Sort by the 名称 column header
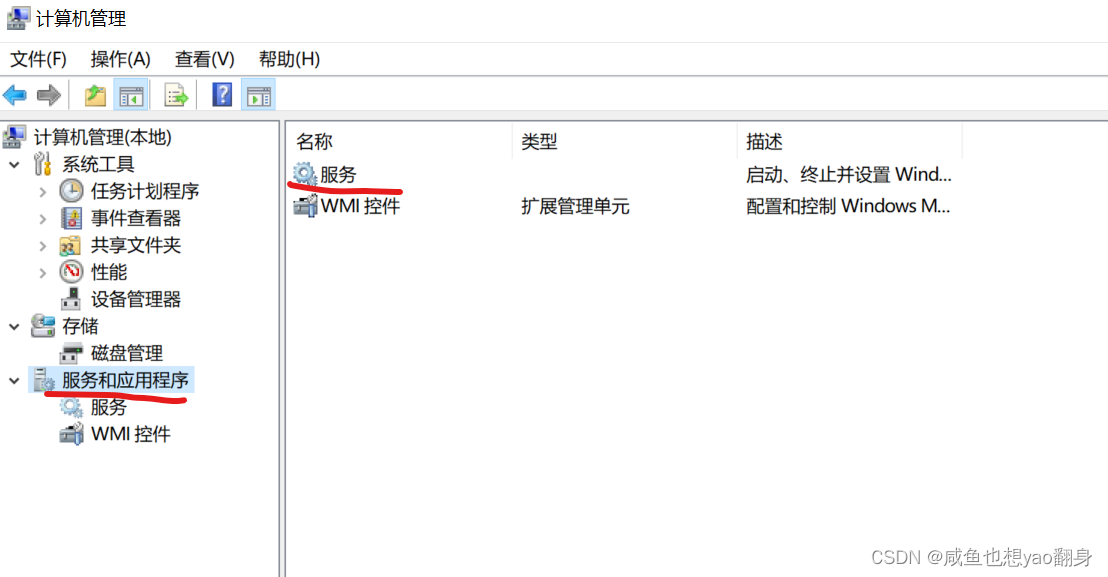This screenshot has width=1108, height=577. tap(399, 141)
